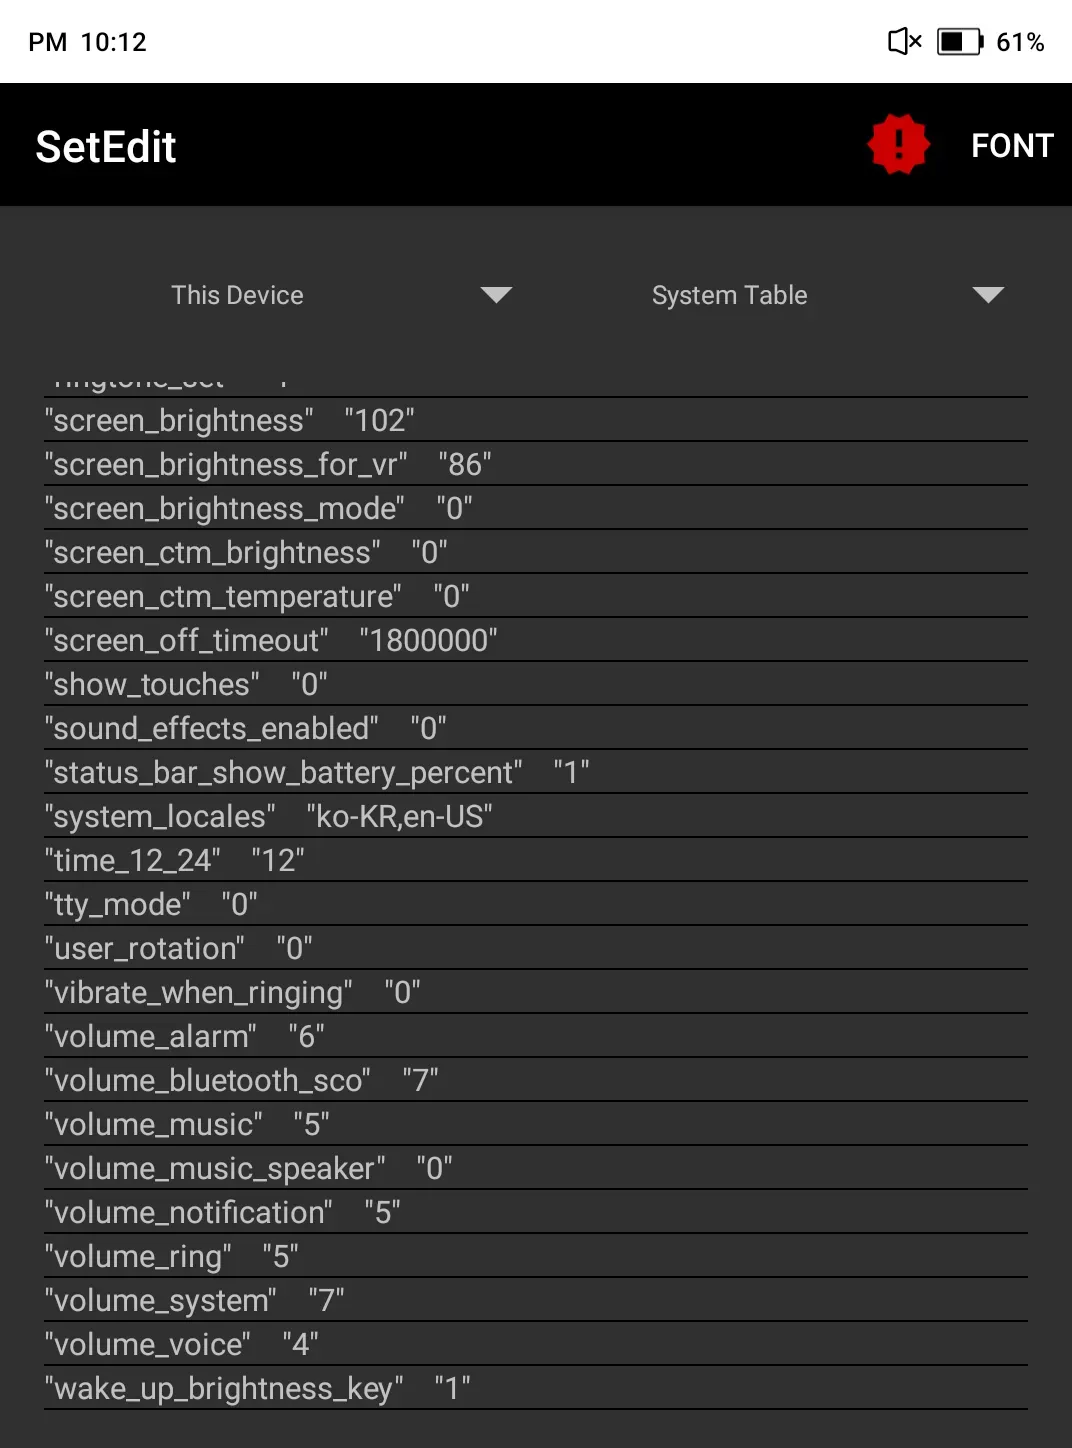Open the status_bar_show_battery_percent setting

(536, 772)
